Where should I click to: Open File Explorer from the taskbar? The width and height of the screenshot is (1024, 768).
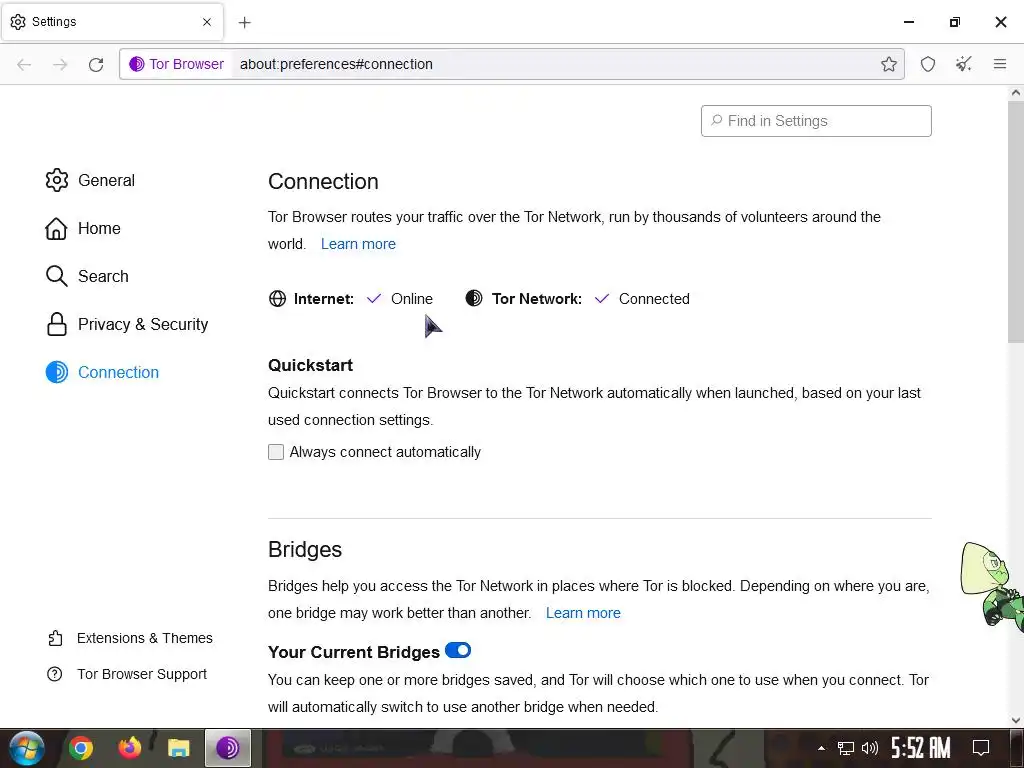178,748
